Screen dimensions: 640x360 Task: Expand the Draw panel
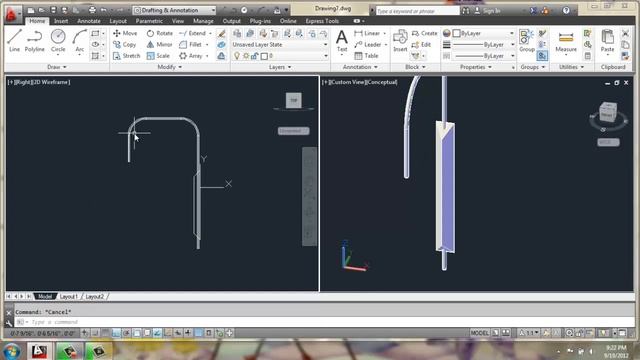(57, 67)
